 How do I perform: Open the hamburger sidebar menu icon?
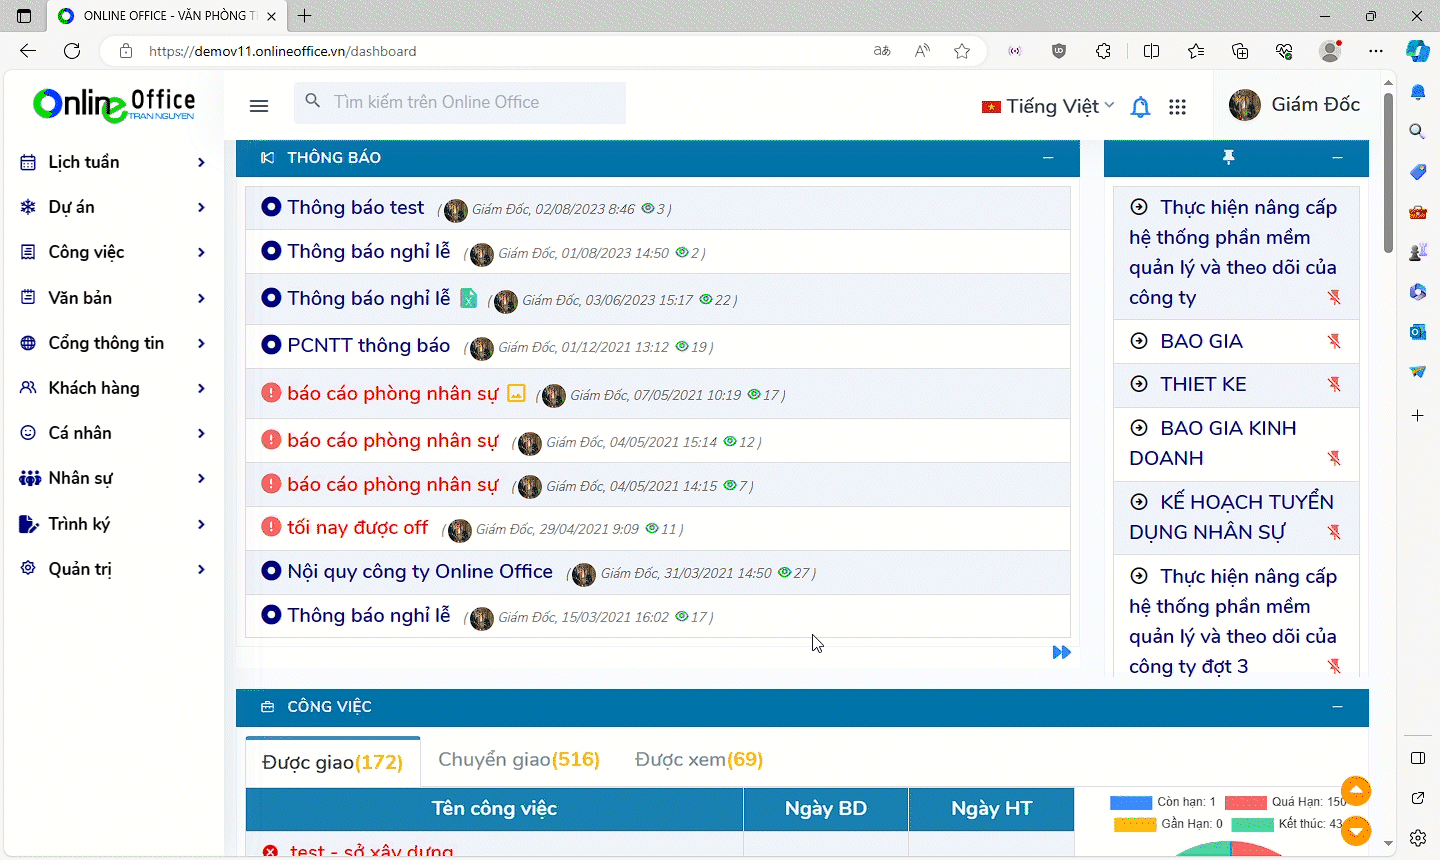(x=259, y=106)
